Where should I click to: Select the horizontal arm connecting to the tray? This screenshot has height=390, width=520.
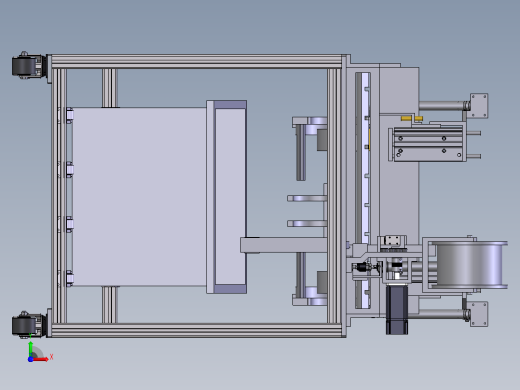coord(283,245)
